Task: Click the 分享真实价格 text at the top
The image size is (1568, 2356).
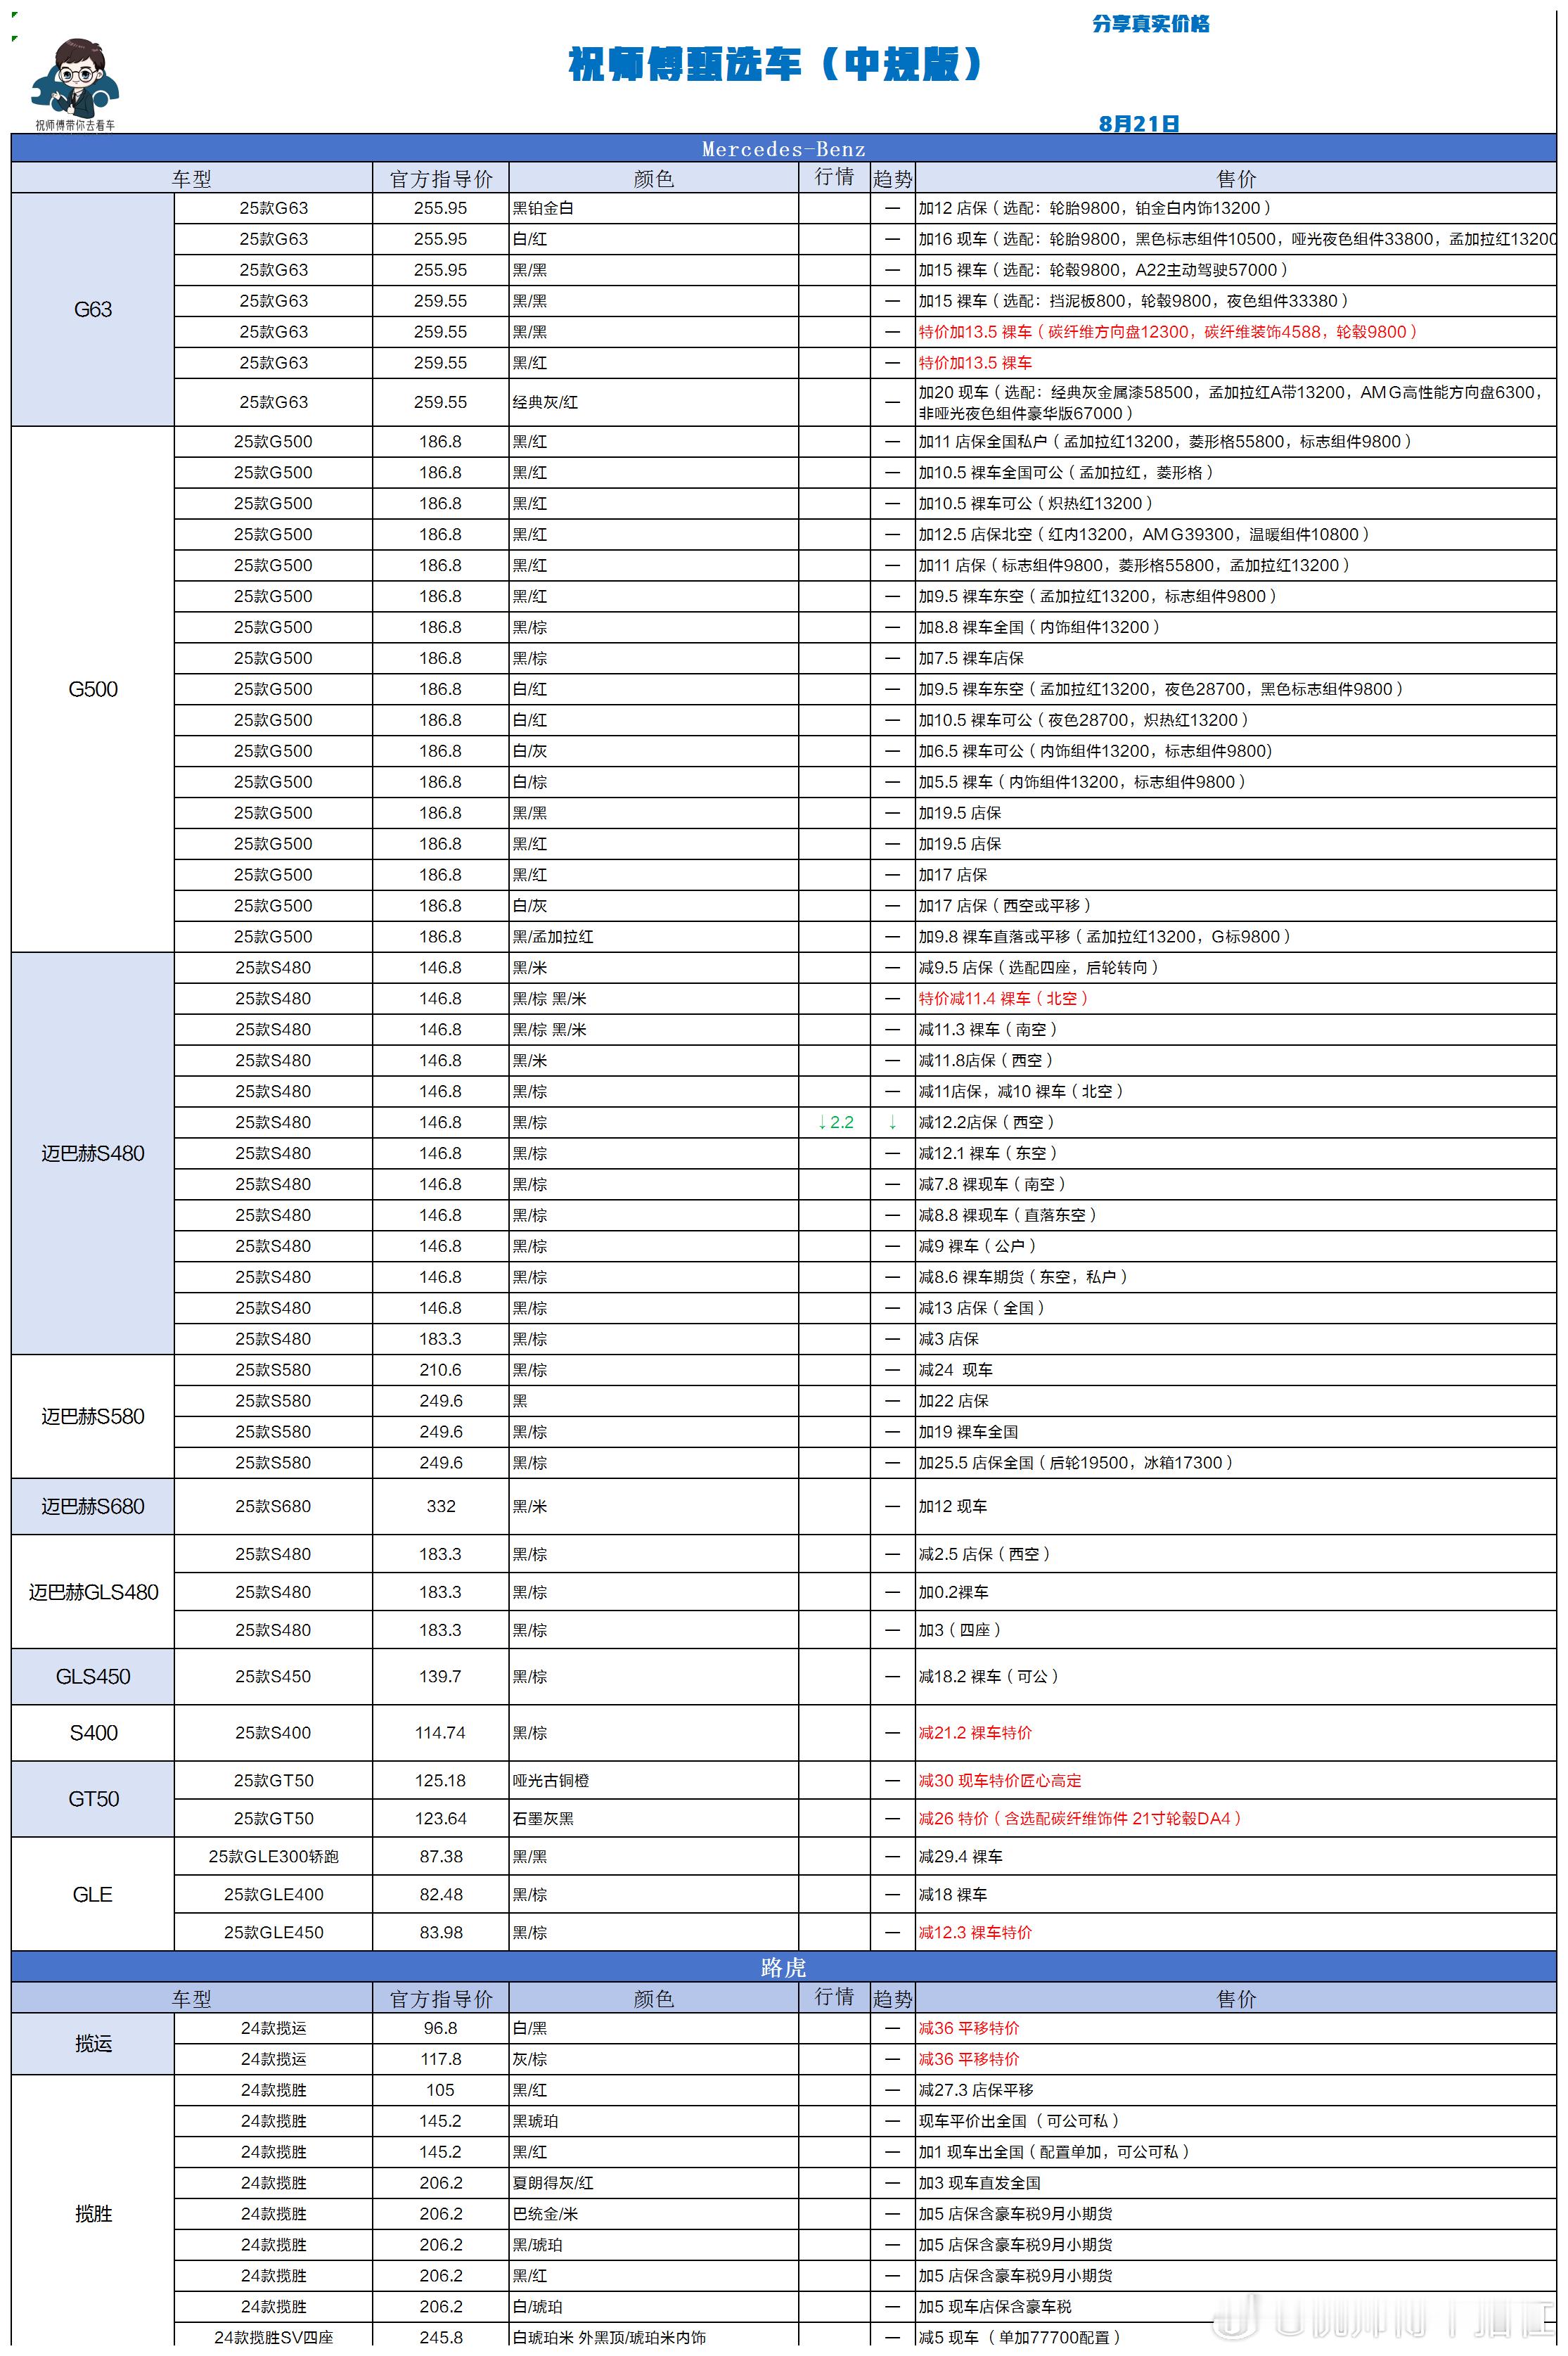Action: tap(1151, 23)
